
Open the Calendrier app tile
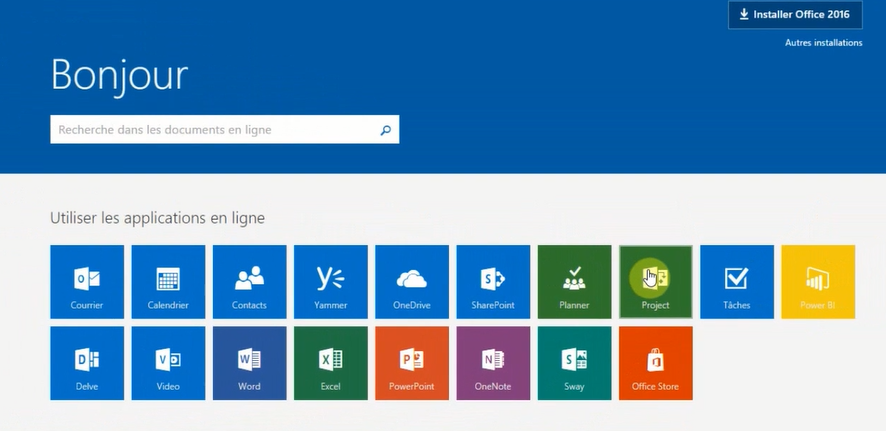point(168,282)
